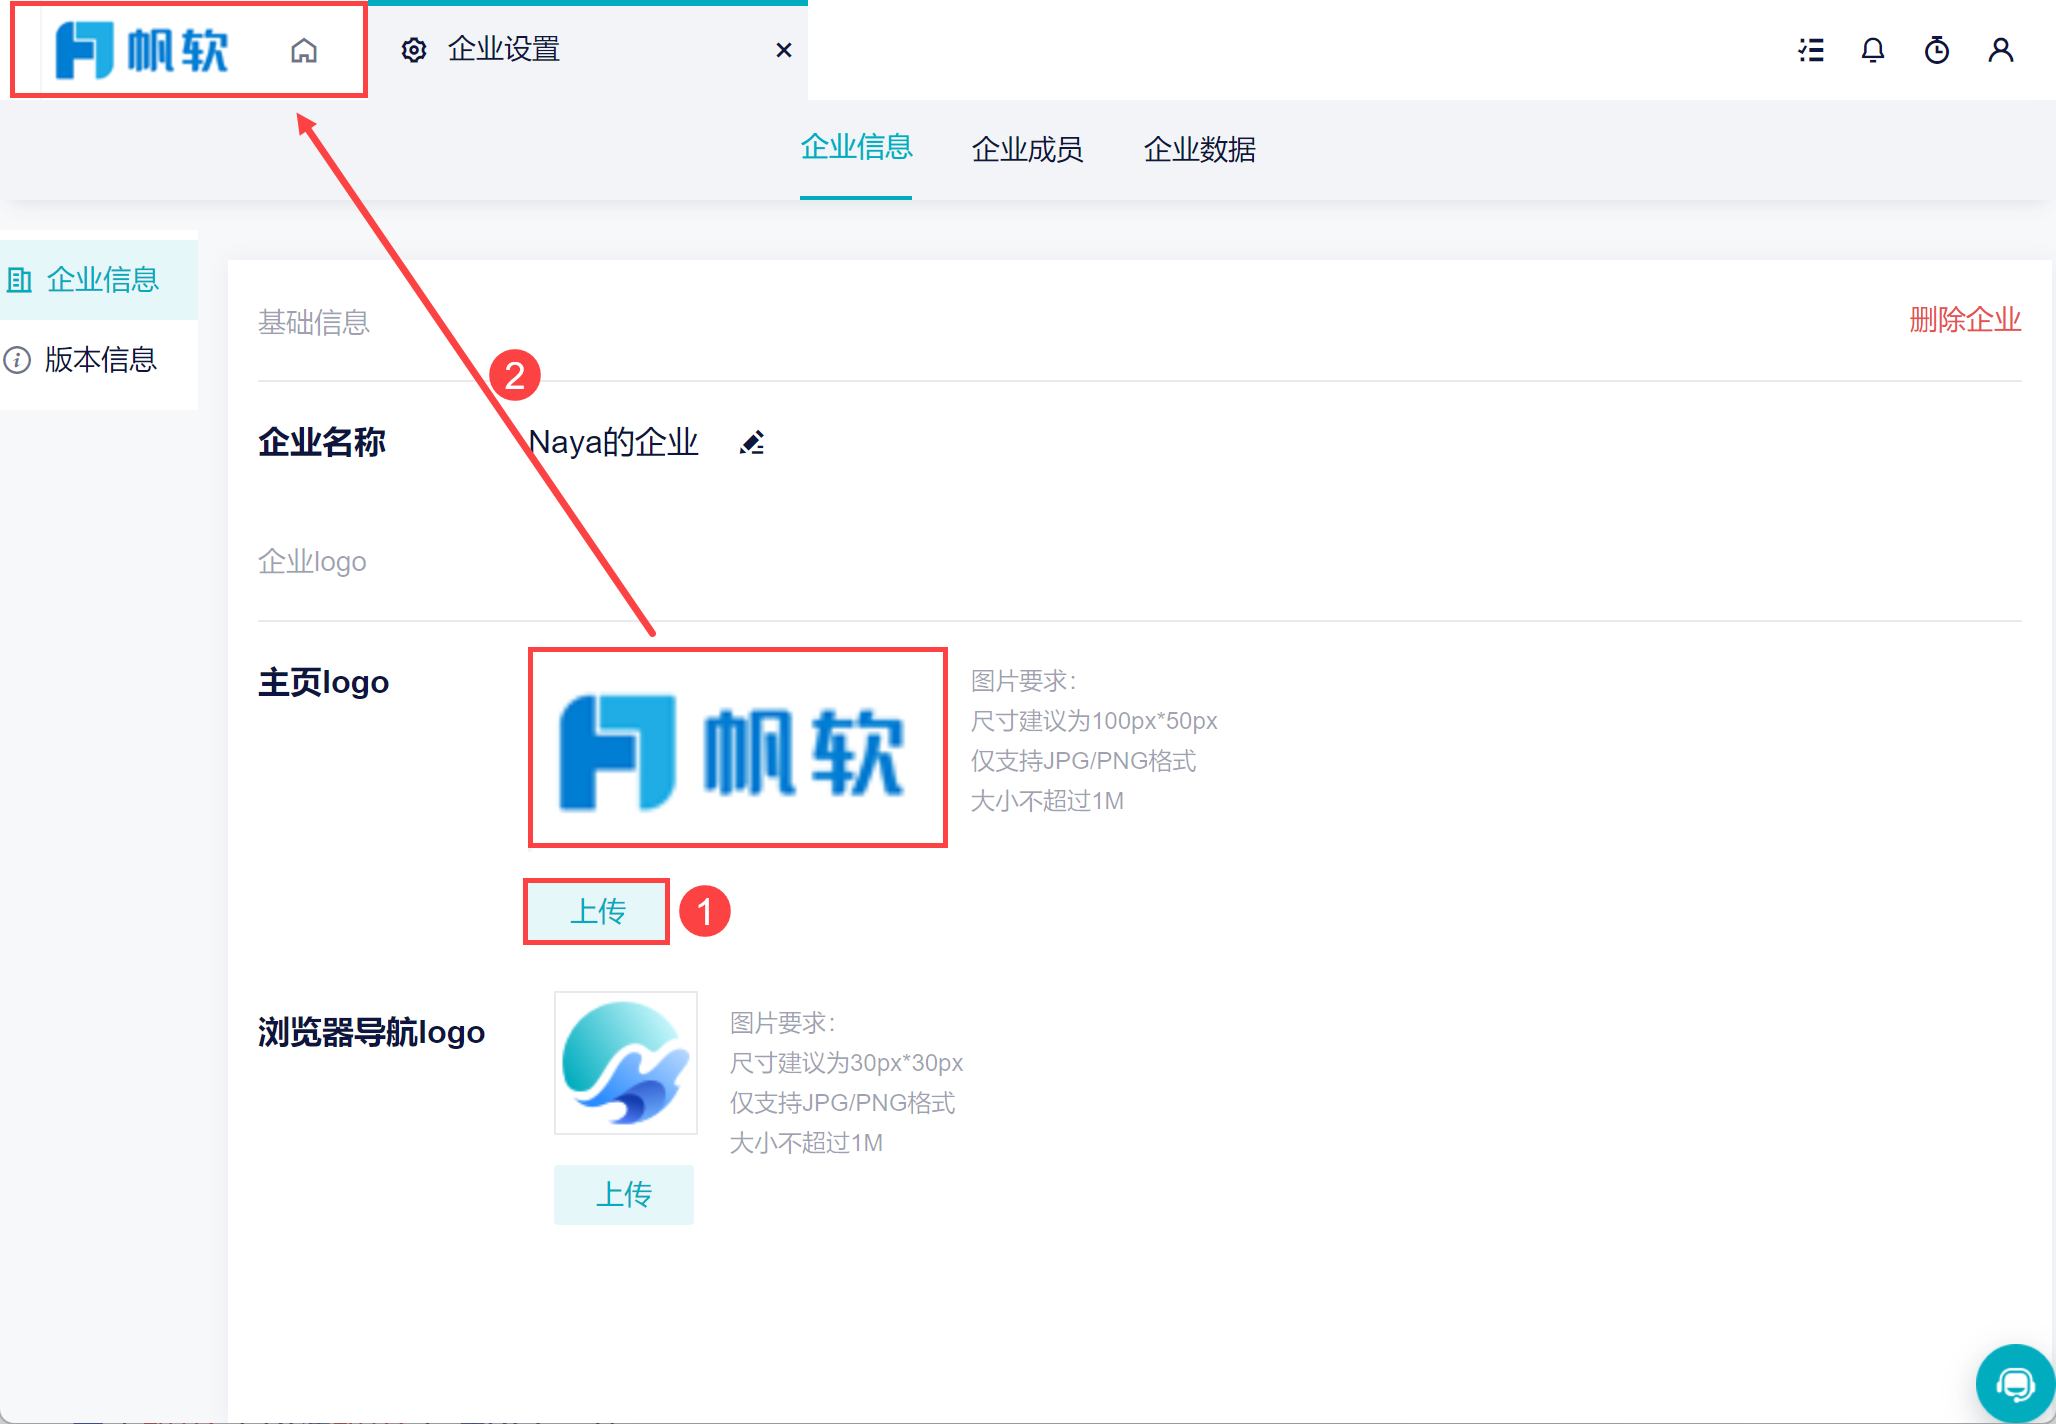This screenshot has height=1424, width=2056.
Task: Click 上传 button for 主页logo
Action: tap(597, 911)
